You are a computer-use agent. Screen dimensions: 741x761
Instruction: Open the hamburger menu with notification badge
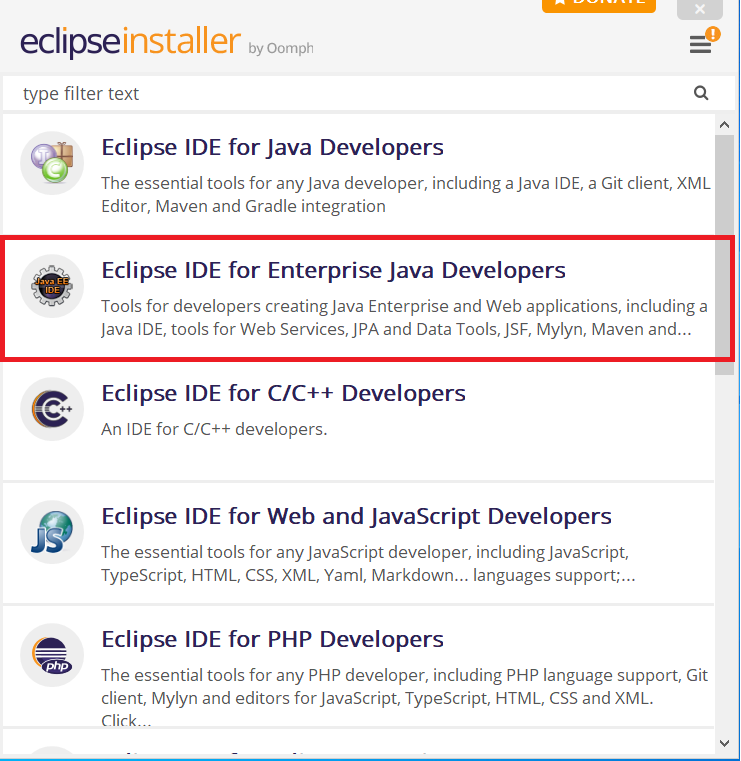(704, 41)
